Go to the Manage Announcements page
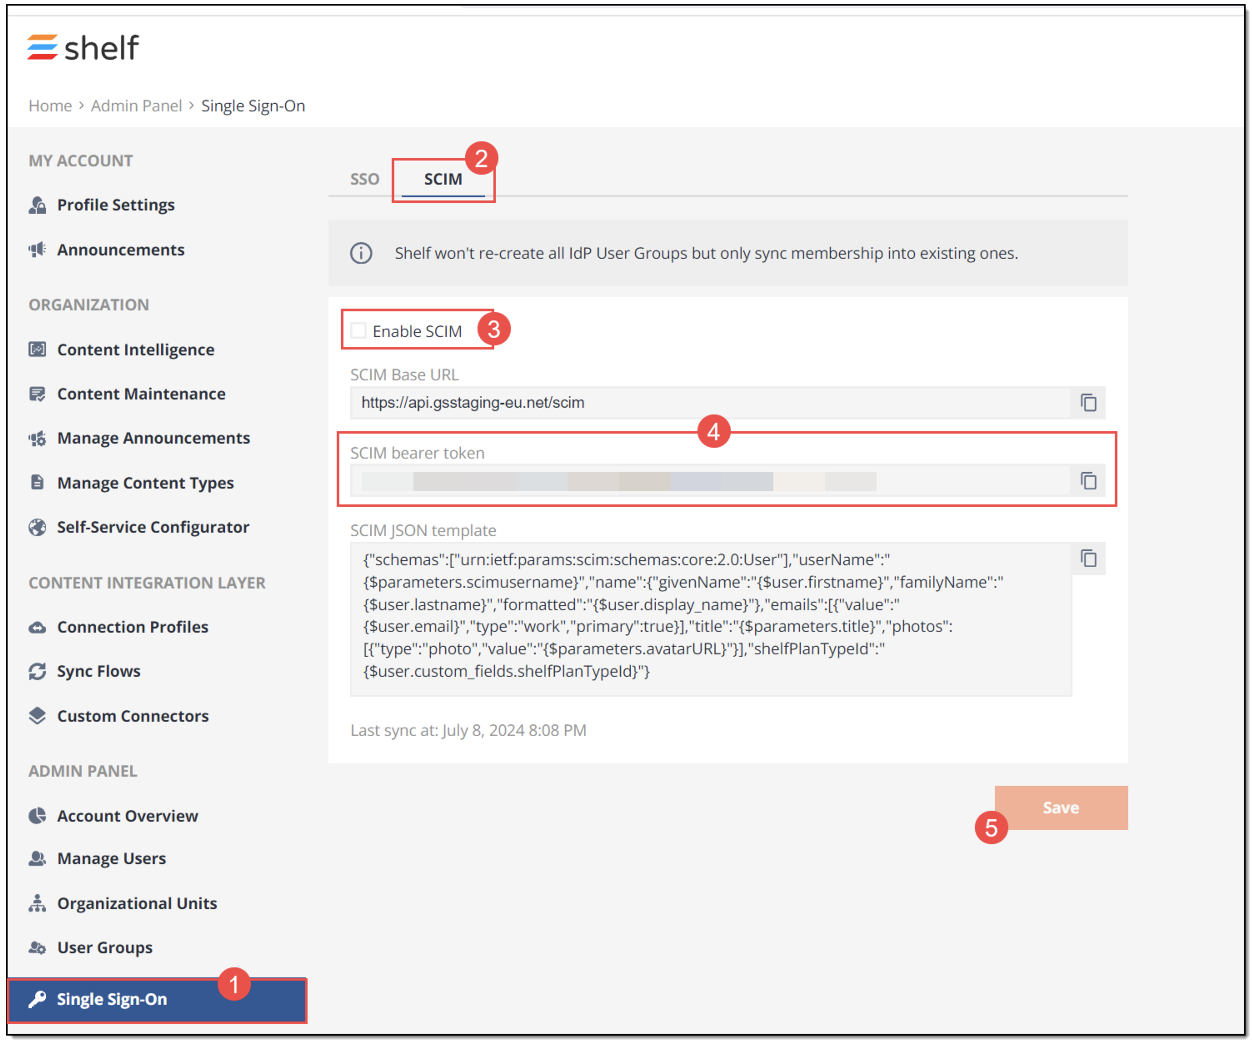Screen dimensions: 1252x1042 click(x=154, y=438)
